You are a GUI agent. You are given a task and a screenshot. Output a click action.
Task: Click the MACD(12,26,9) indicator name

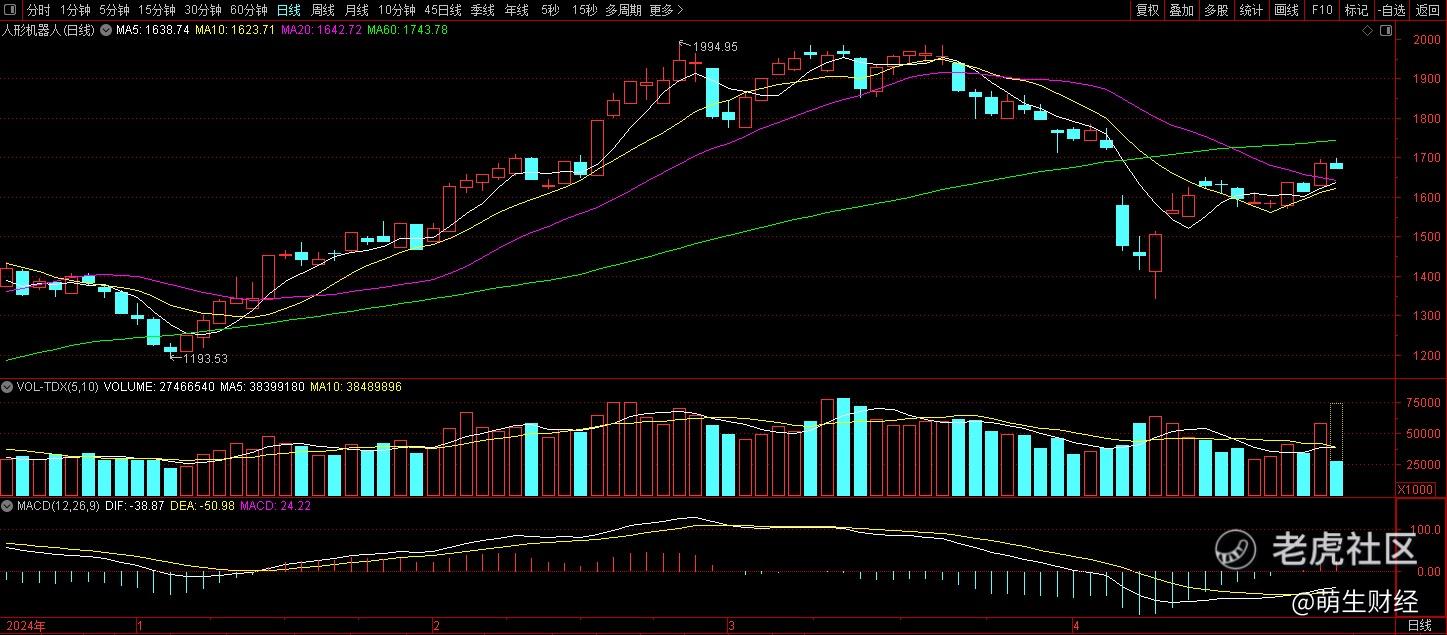(57, 506)
